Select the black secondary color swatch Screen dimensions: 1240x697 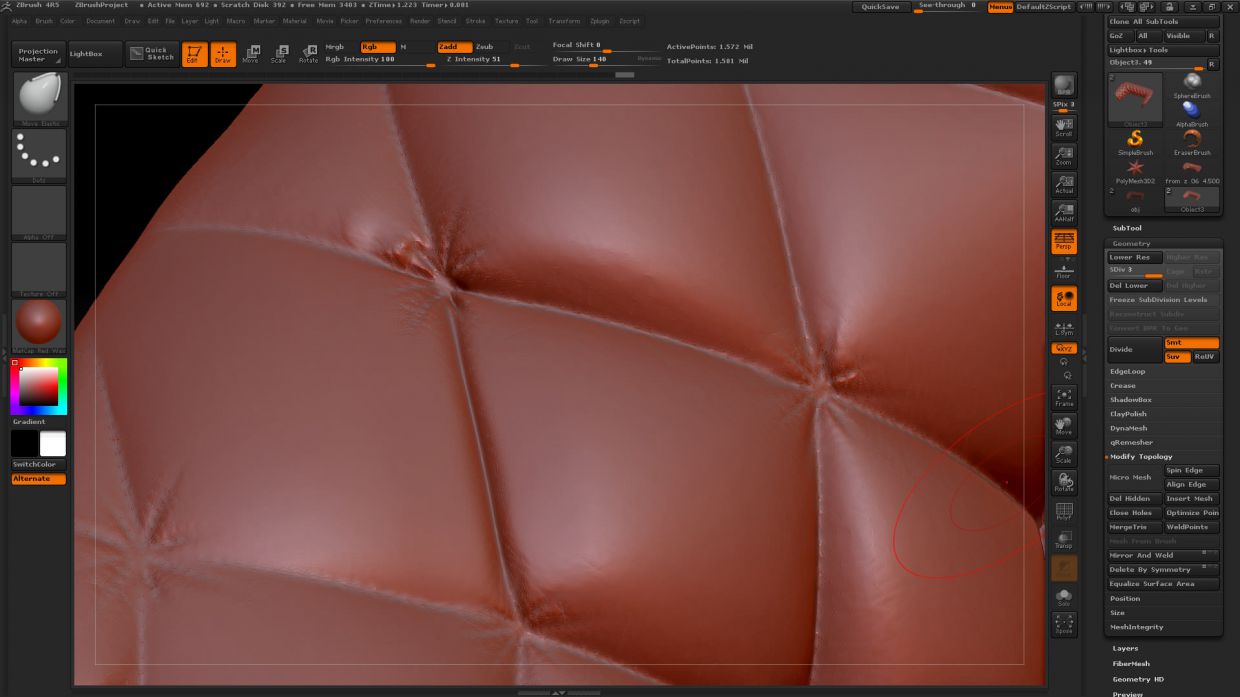coord(24,444)
